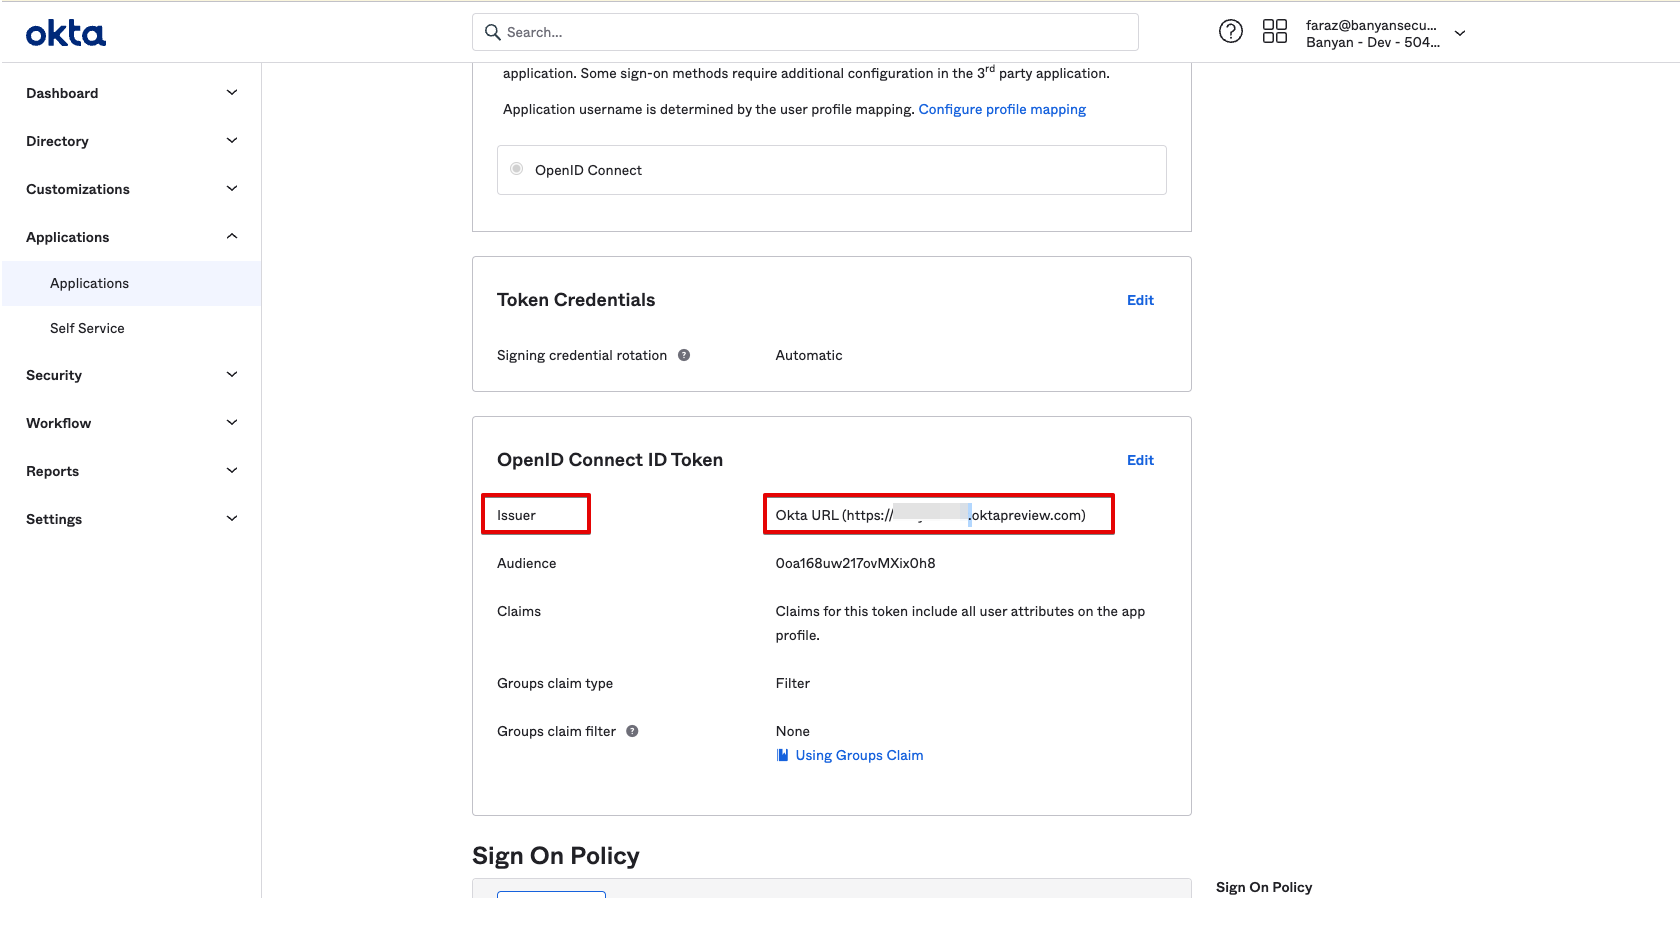Open the Self Service menu item

tap(88, 328)
